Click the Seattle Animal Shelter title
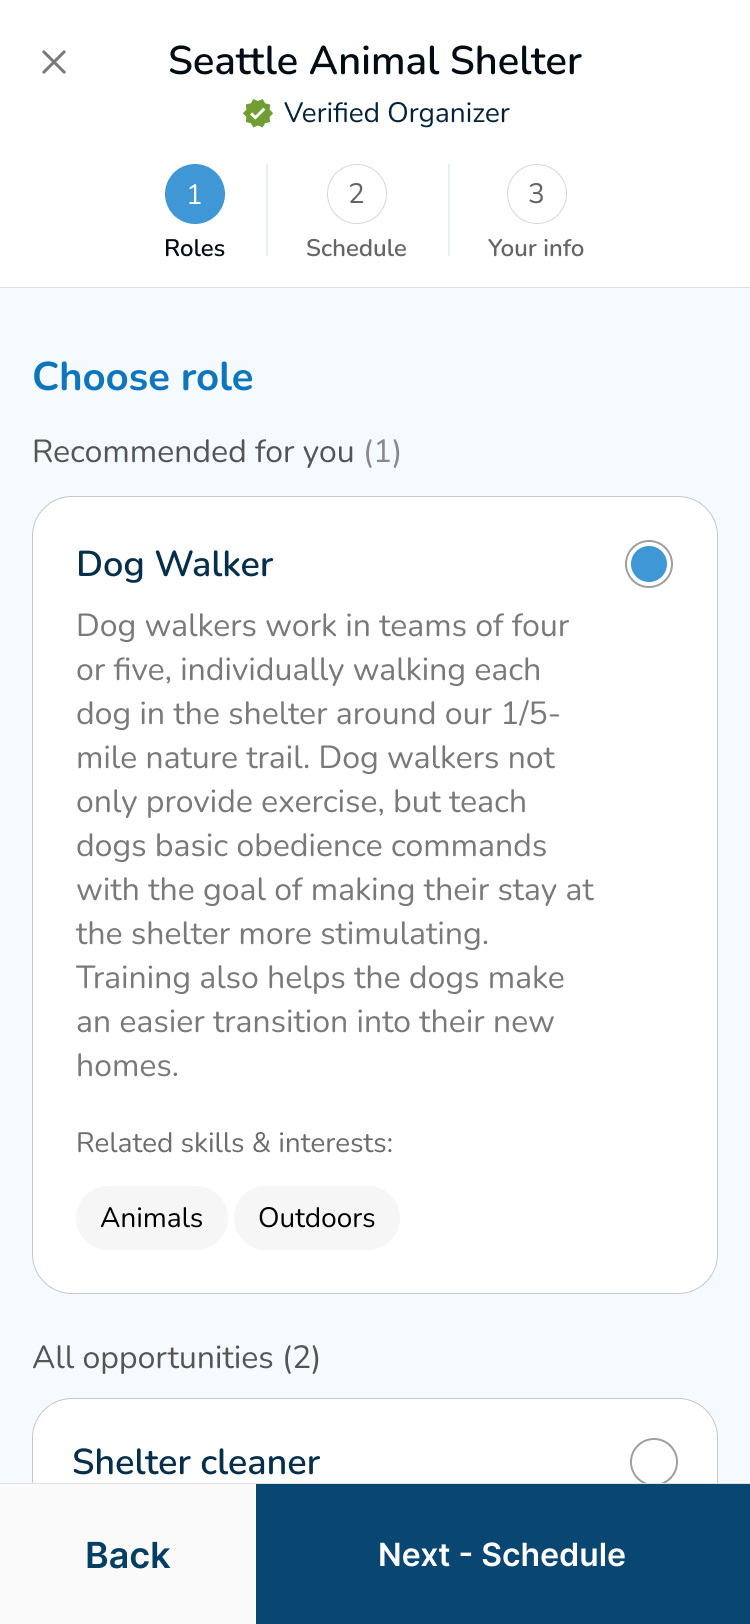This screenshot has width=750, height=1624. tap(375, 61)
